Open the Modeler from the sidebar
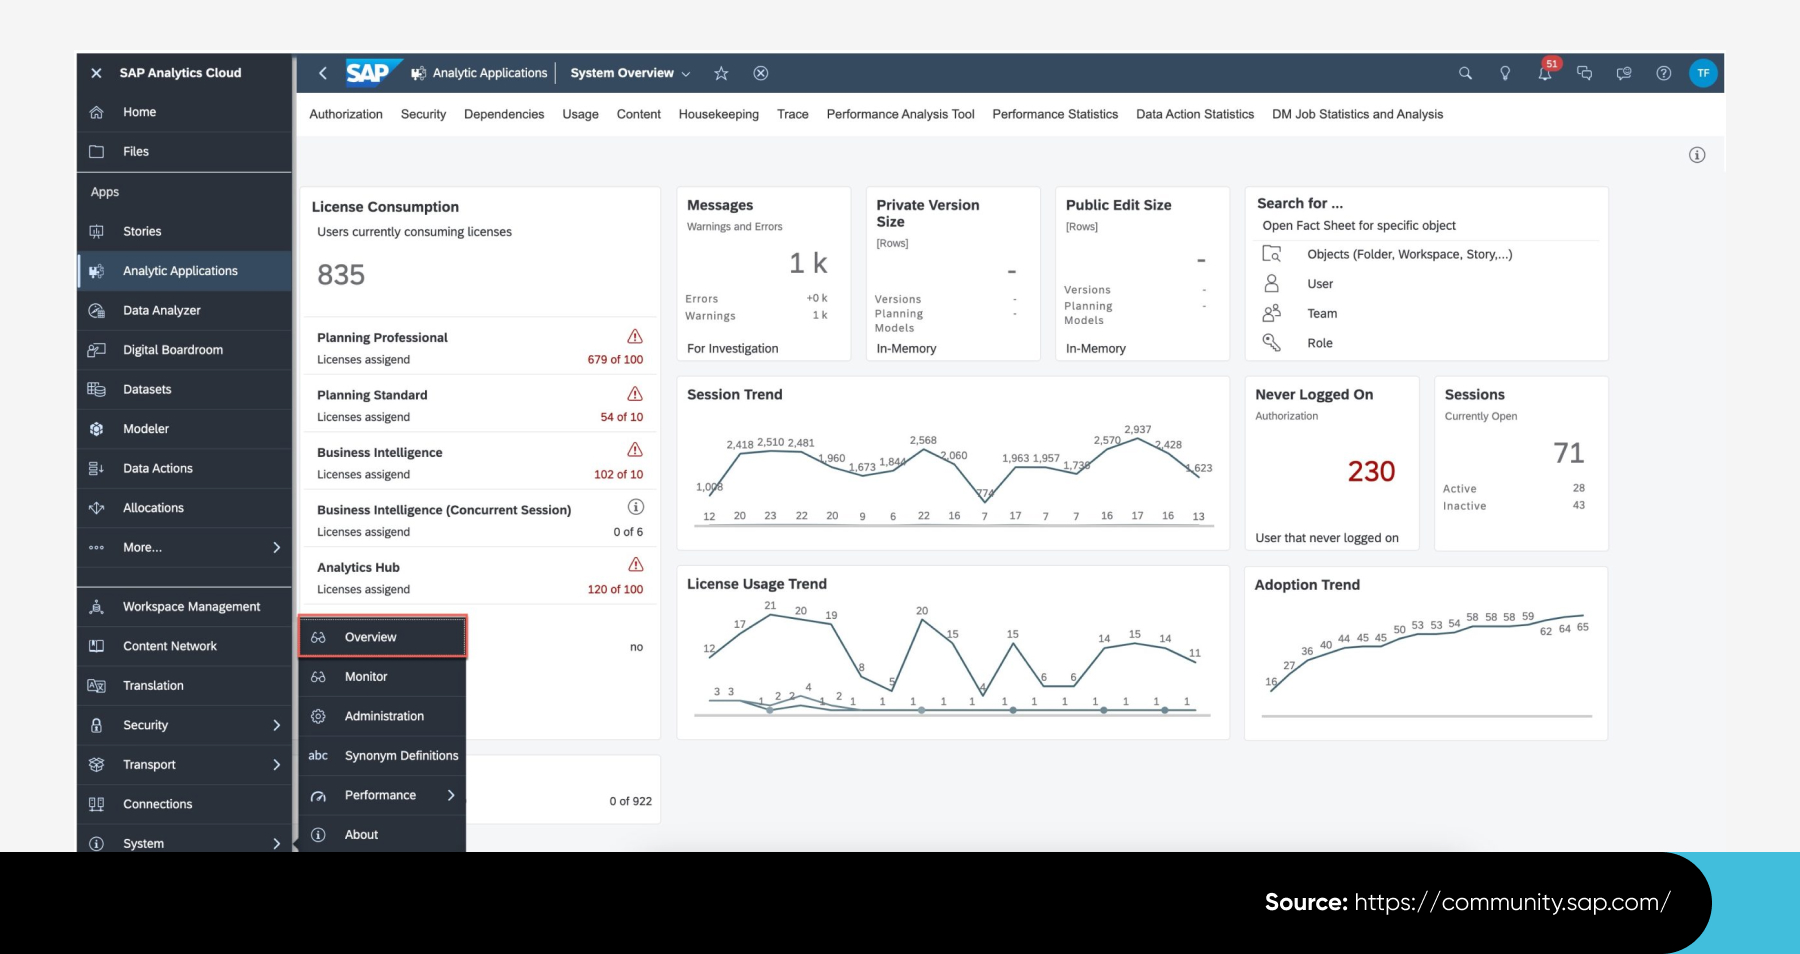This screenshot has height=954, width=1800. pos(97,428)
